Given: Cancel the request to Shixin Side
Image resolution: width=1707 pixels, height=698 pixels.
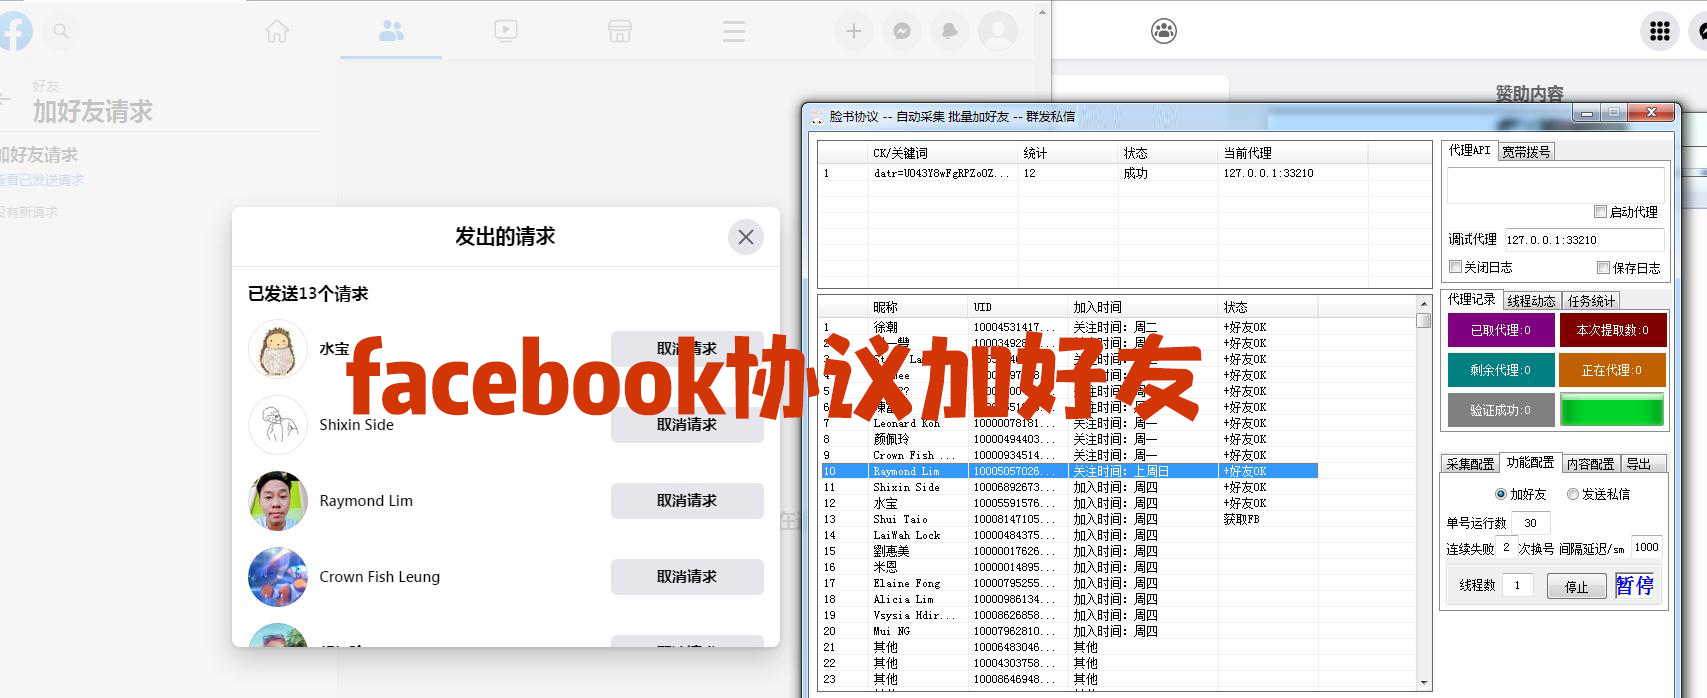Looking at the screenshot, I should 687,425.
